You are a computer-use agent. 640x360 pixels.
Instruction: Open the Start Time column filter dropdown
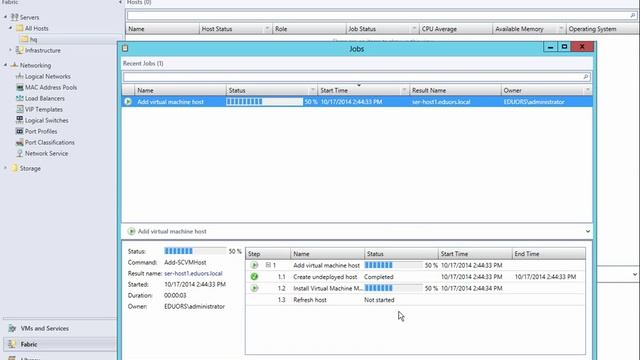click(x=404, y=90)
